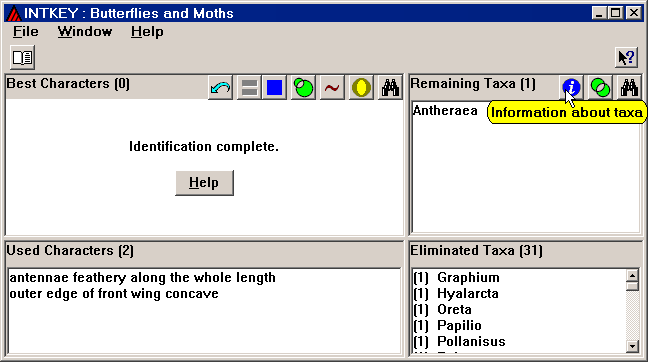Maximize the INTKEY window
Viewport: 648px width, 362px height.
(x=615, y=13)
